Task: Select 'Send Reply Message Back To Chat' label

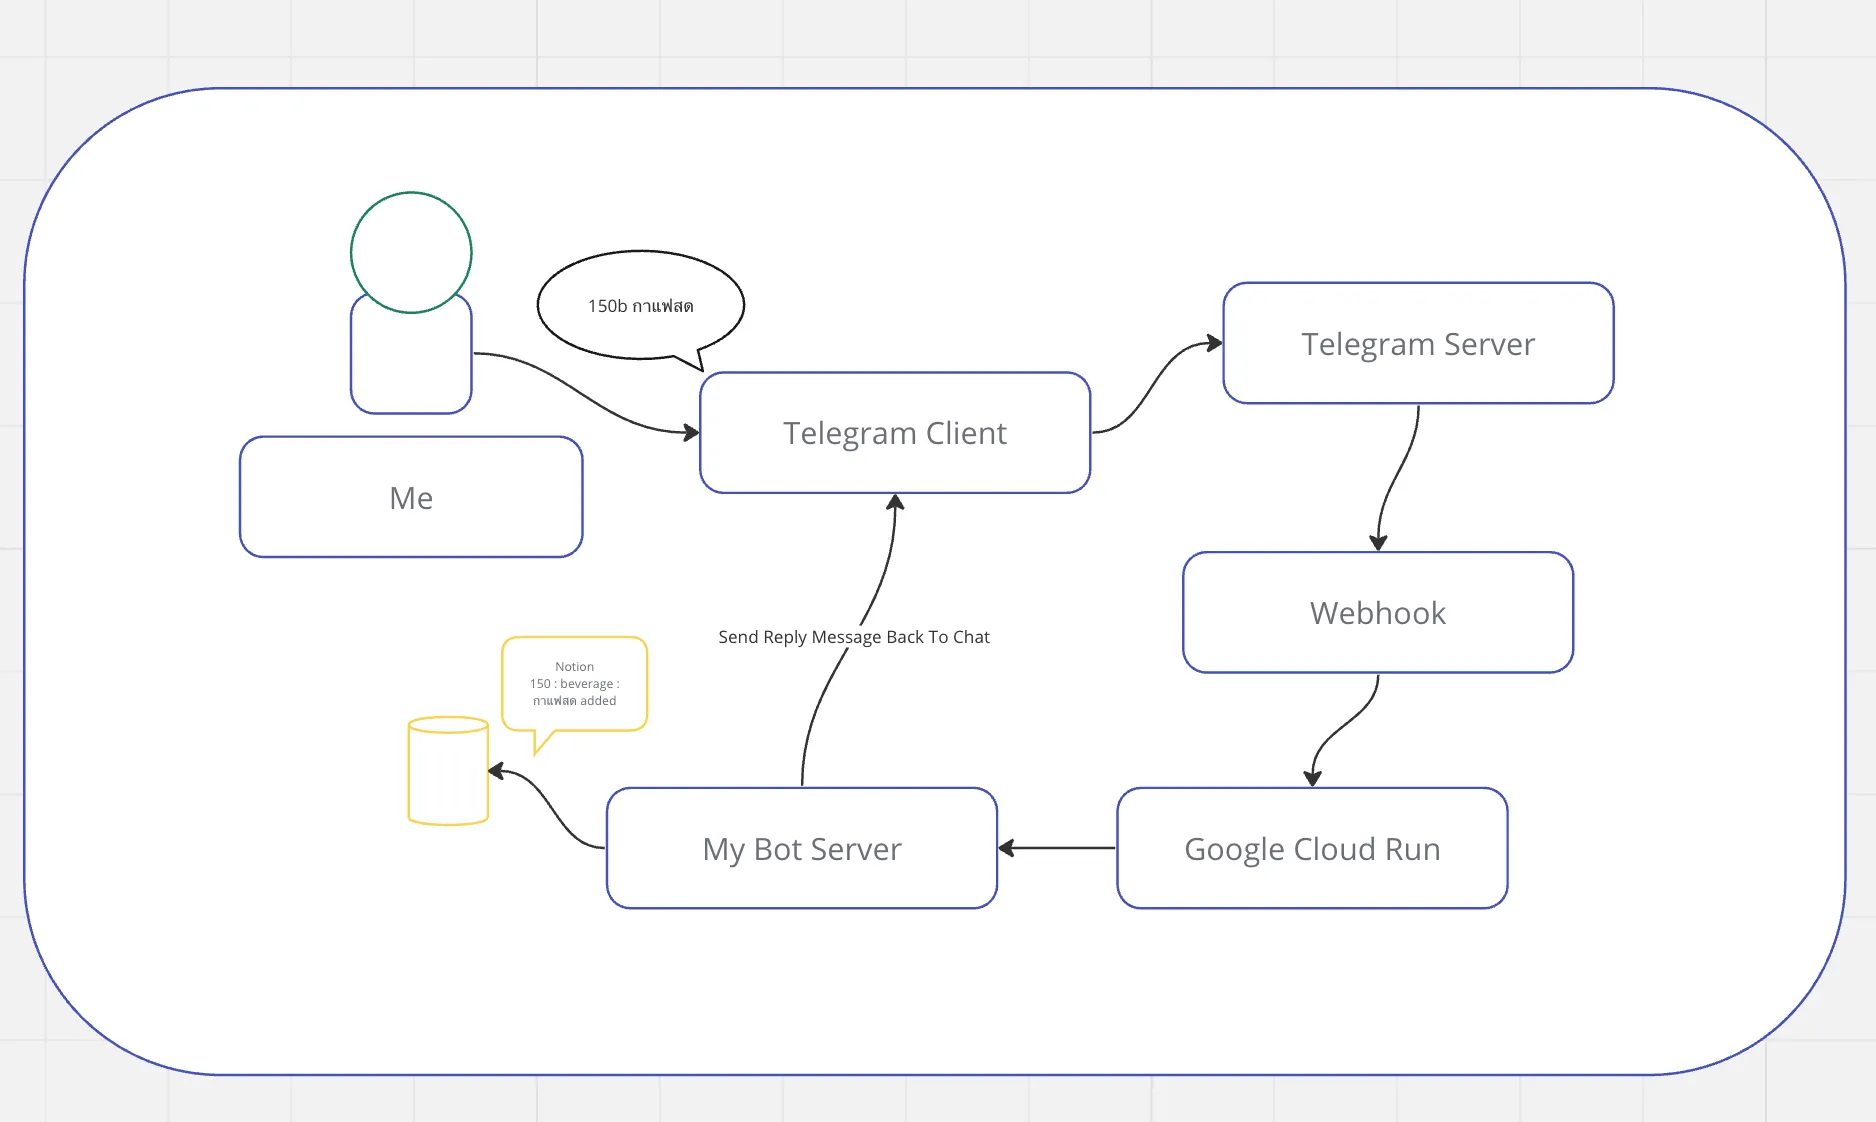Action: coord(853,637)
